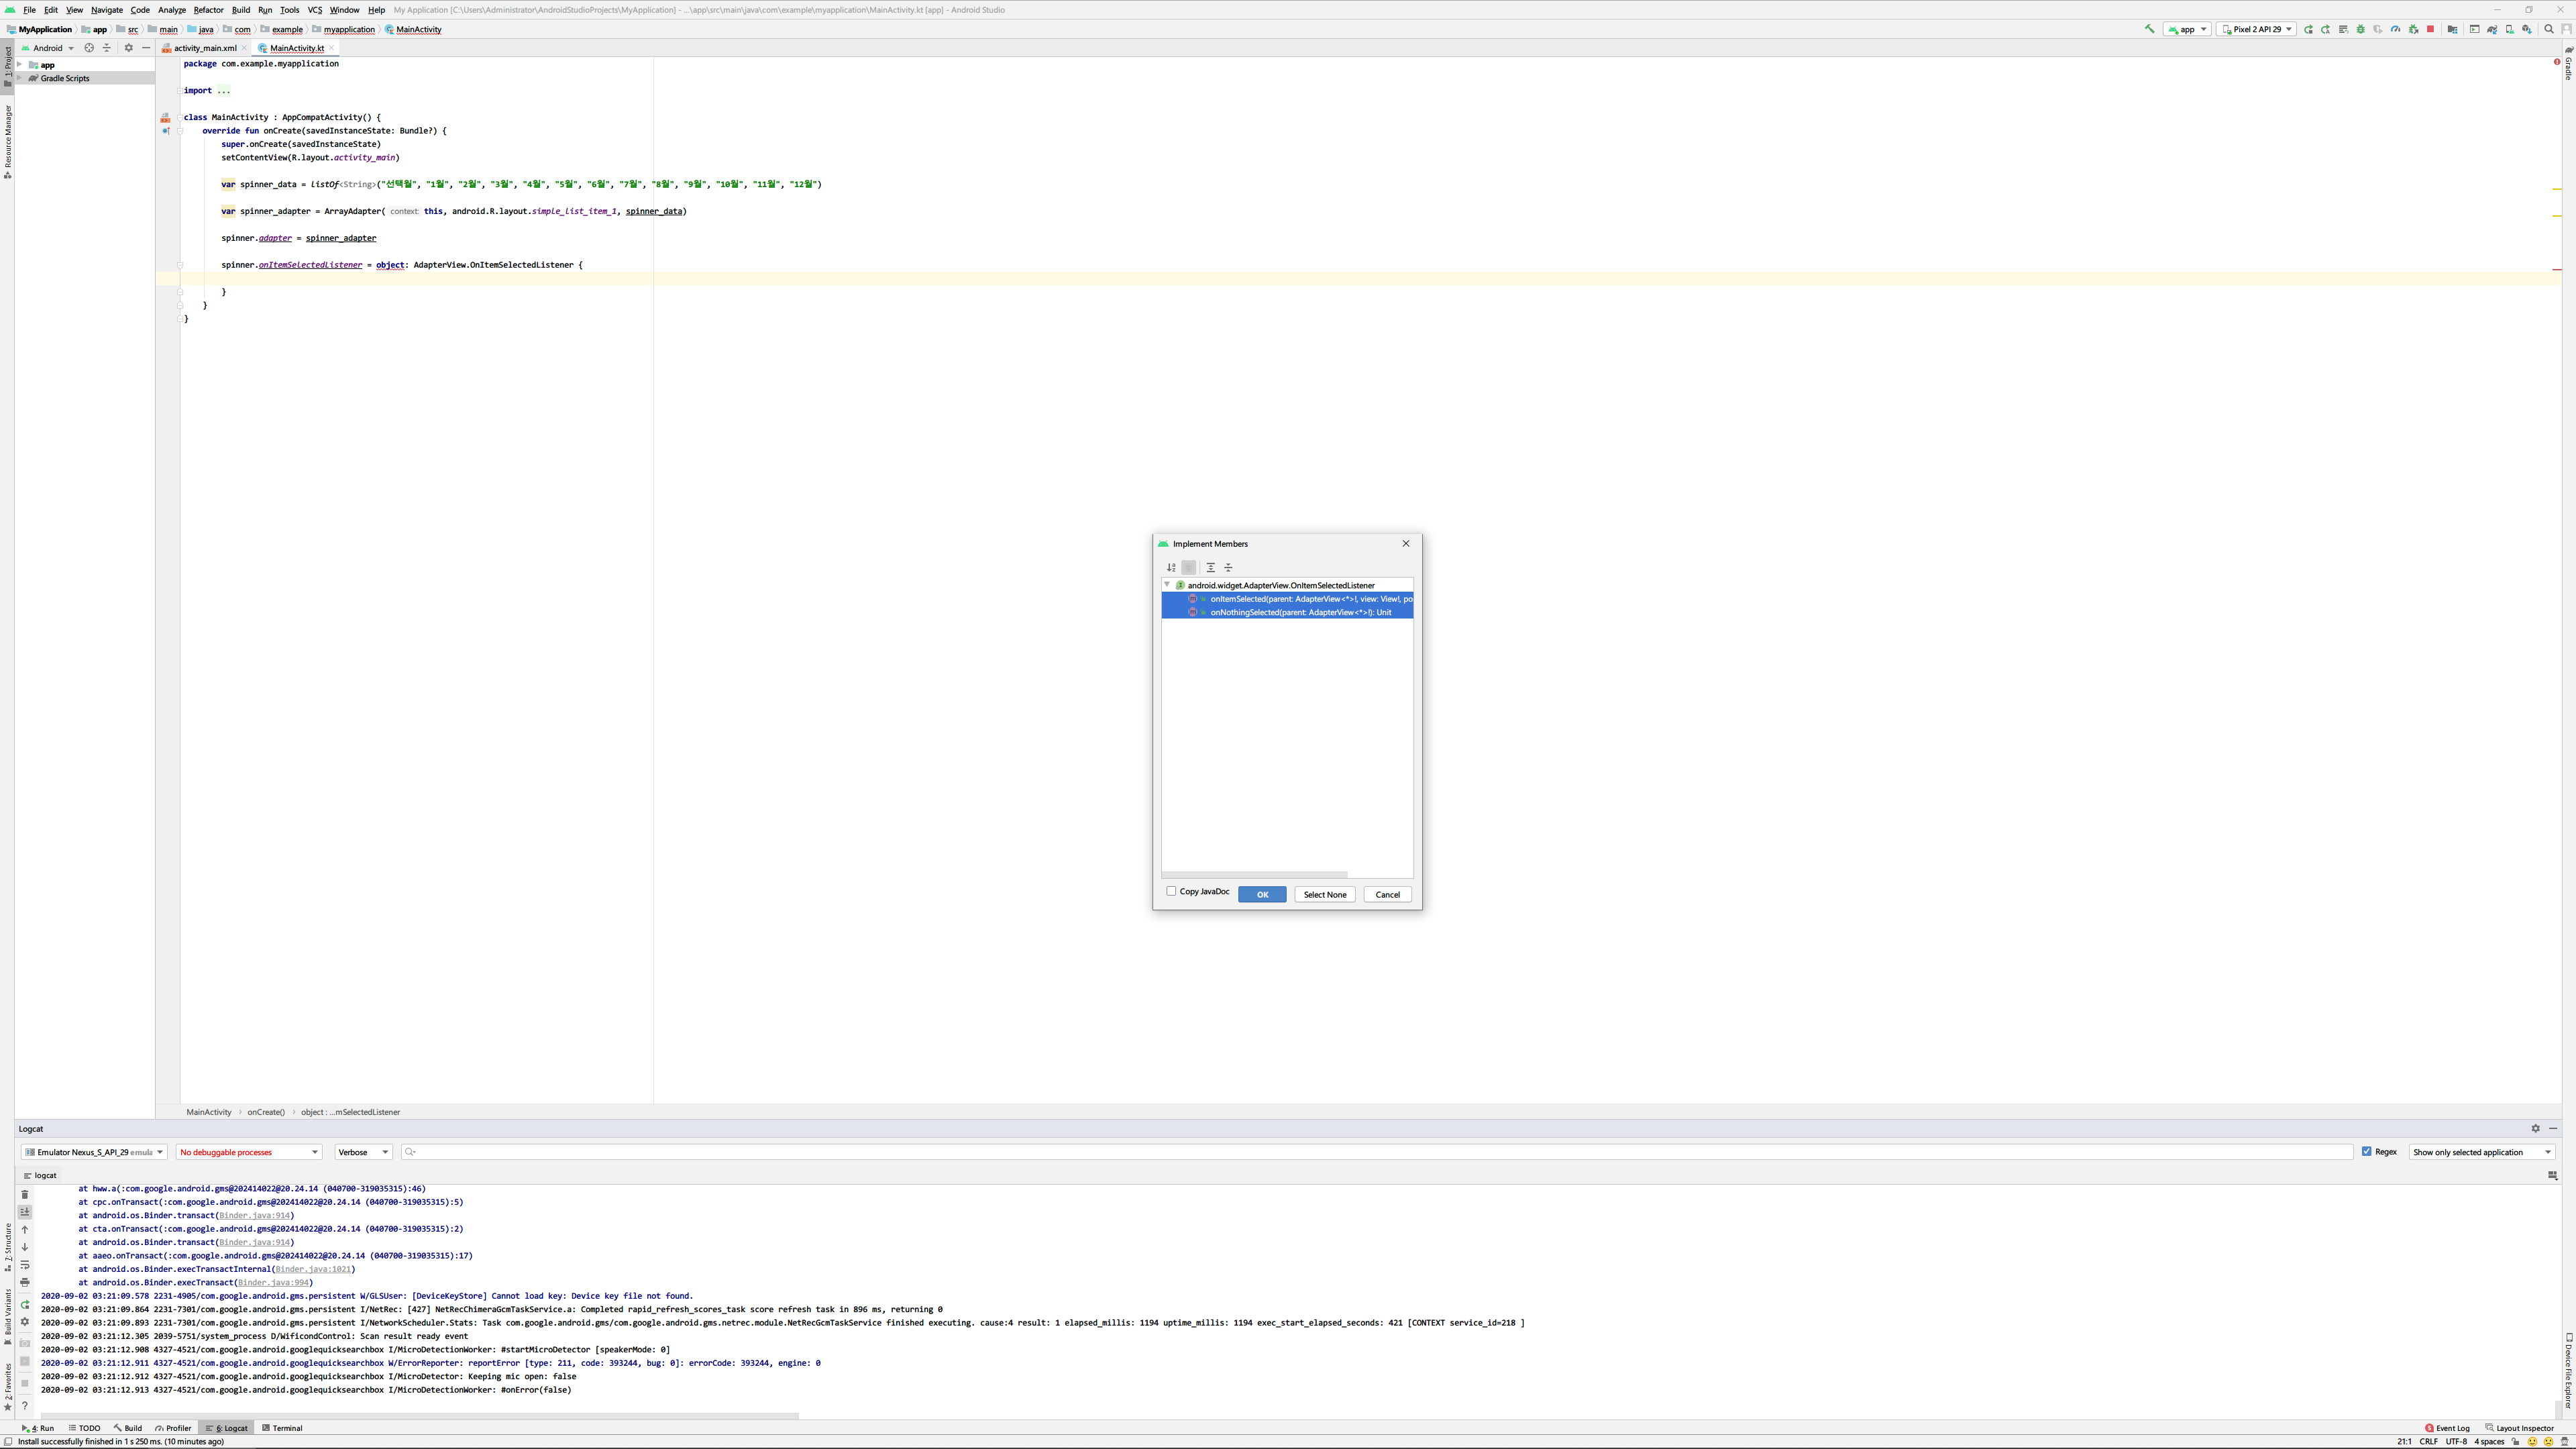Collapse the OnItemSelectedListener tree node

(x=1167, y=585)
